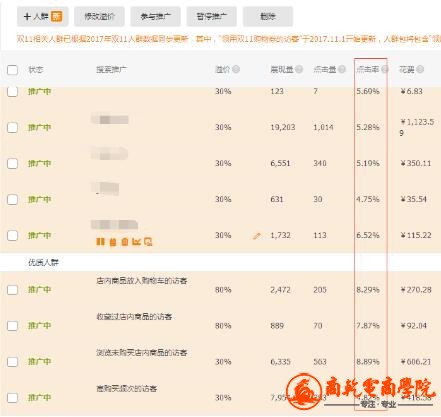
Task: Select the 店内商品放入购物车的访客 row checkbox
Action: point(12,290)
